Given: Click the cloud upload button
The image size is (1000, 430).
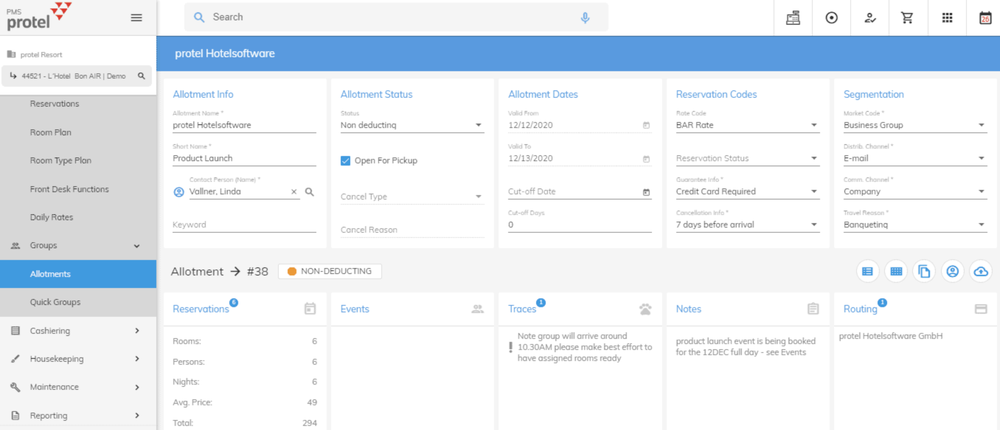Looking at the screenshot, I should (981, 272).
